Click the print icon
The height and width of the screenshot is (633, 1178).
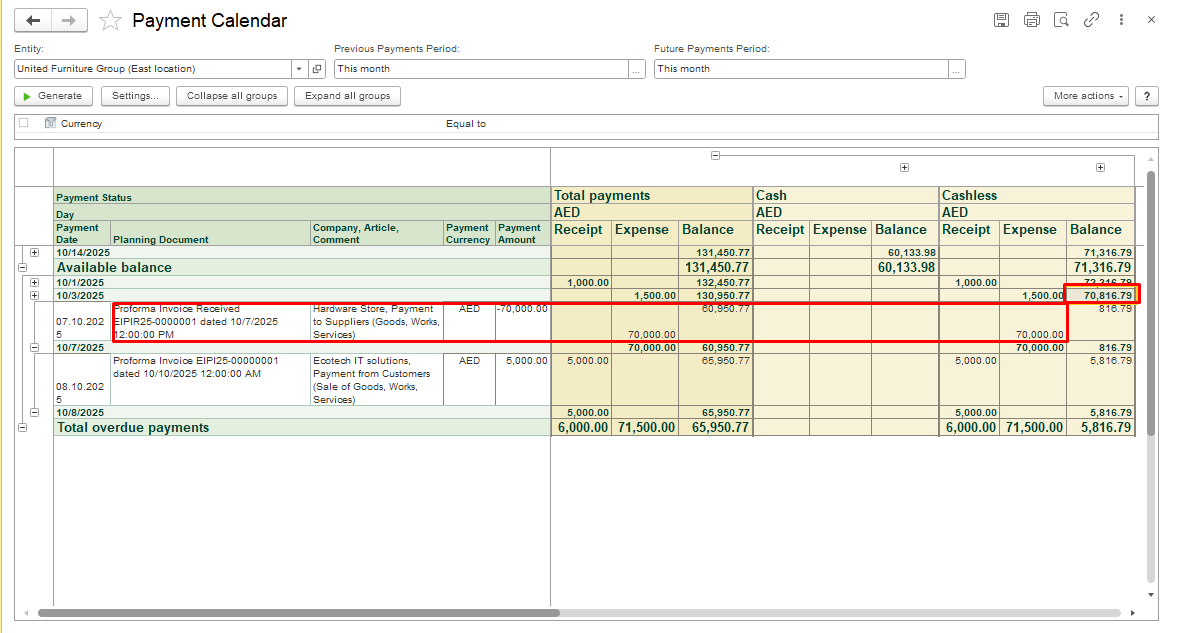[x=1031, y=20]
